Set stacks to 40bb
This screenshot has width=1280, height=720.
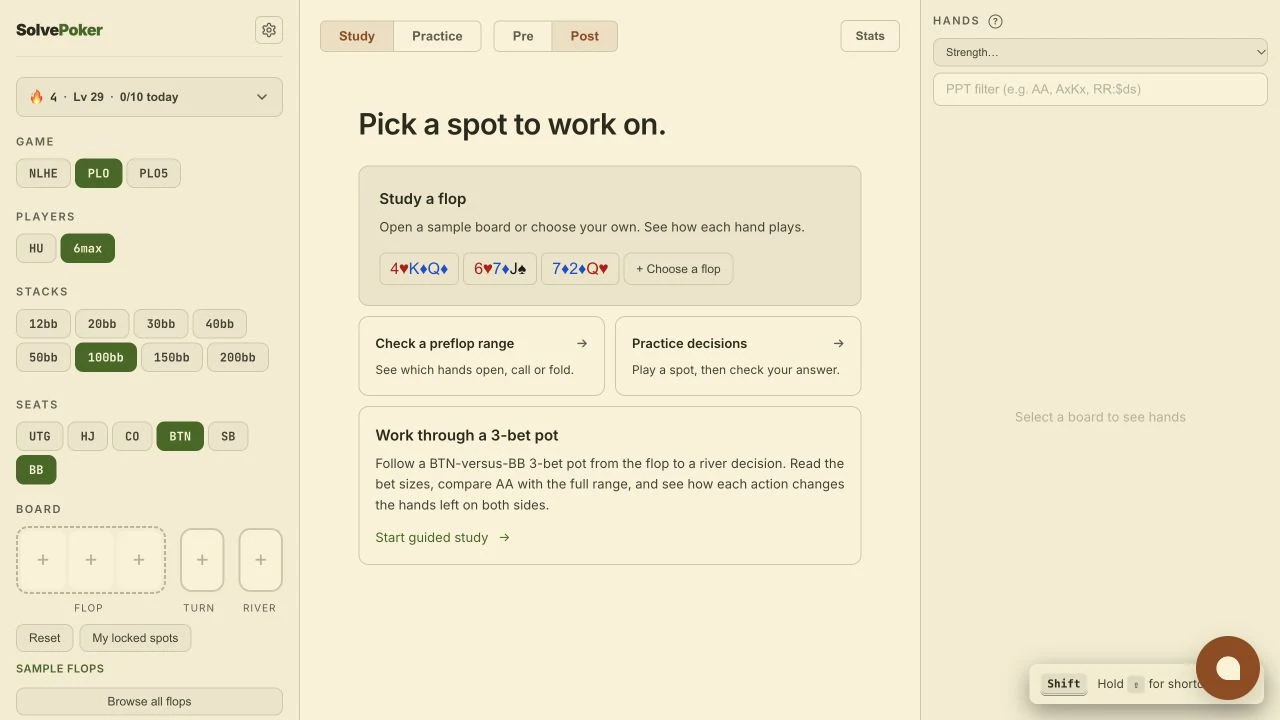click(x=220, y=324)
